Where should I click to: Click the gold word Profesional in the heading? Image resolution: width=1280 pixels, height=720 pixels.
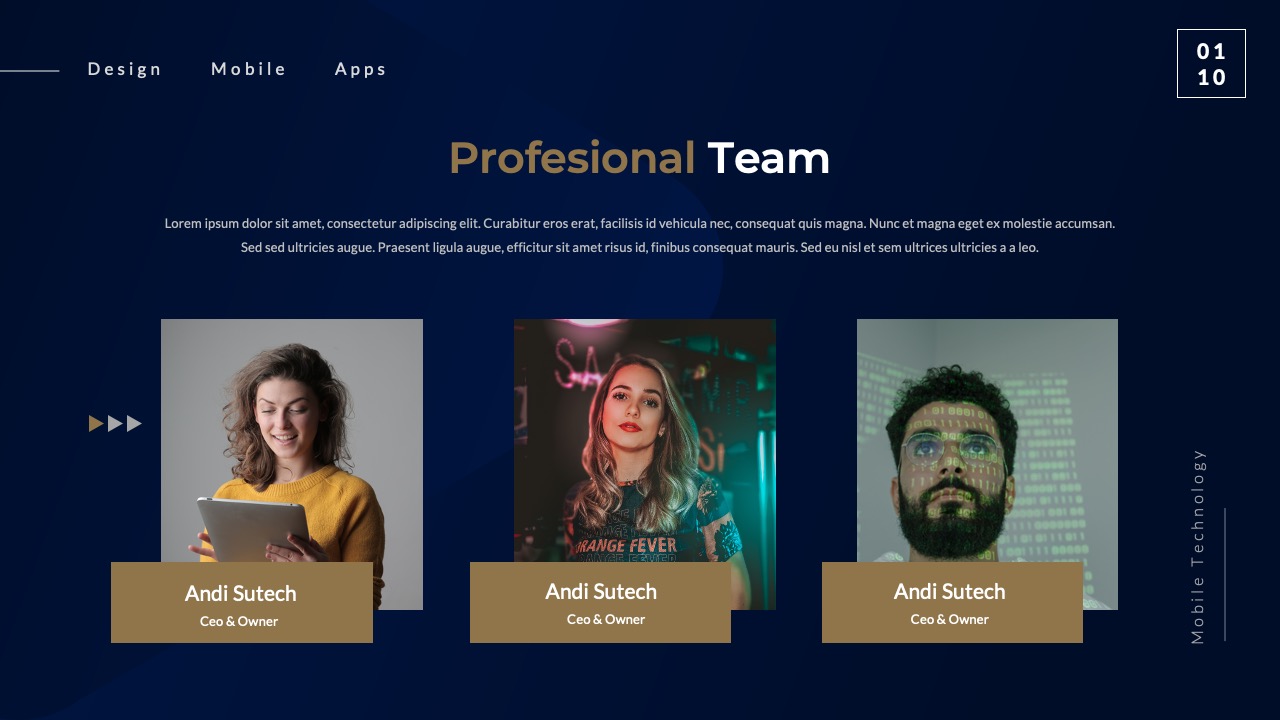pos(572,158)
